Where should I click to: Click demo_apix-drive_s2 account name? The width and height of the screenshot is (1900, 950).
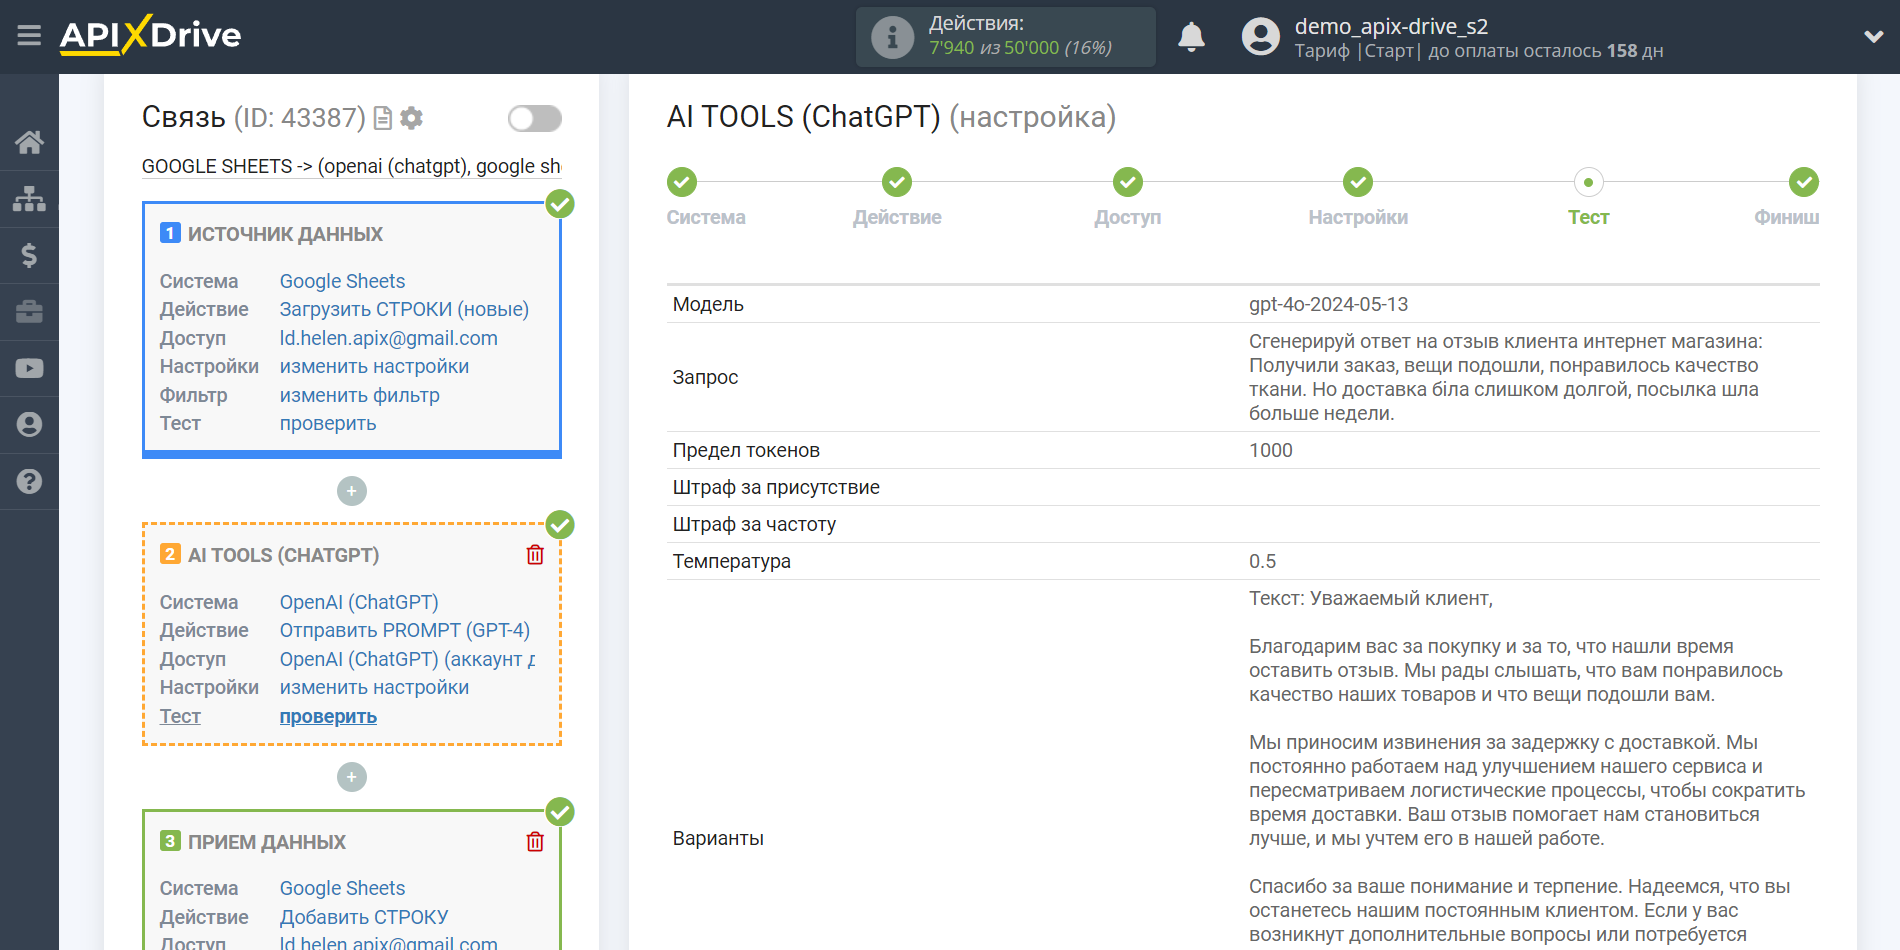coord(1391,26)
